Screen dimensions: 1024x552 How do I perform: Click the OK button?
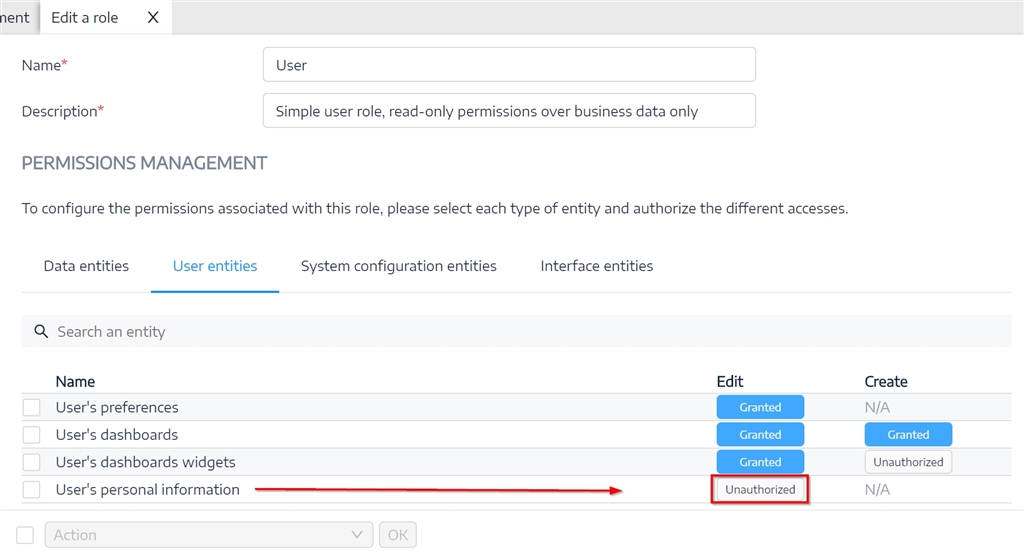click(x=398, y=535)
